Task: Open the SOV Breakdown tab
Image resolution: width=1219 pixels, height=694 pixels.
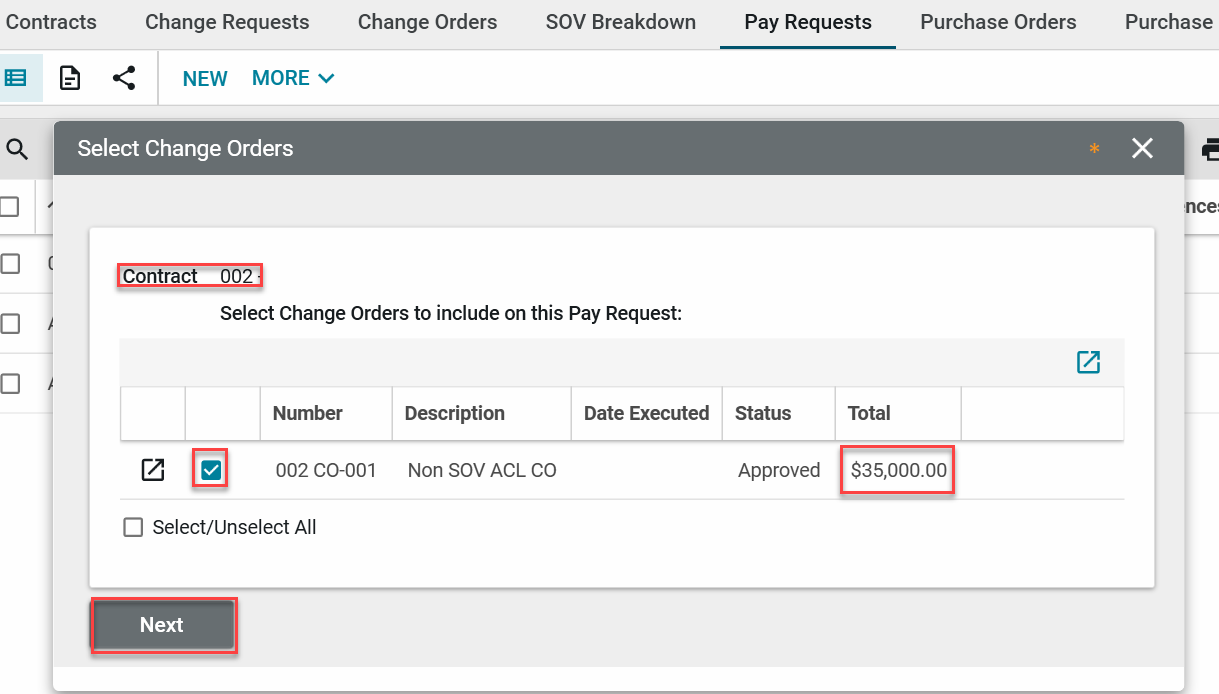Action: point(620,22)
